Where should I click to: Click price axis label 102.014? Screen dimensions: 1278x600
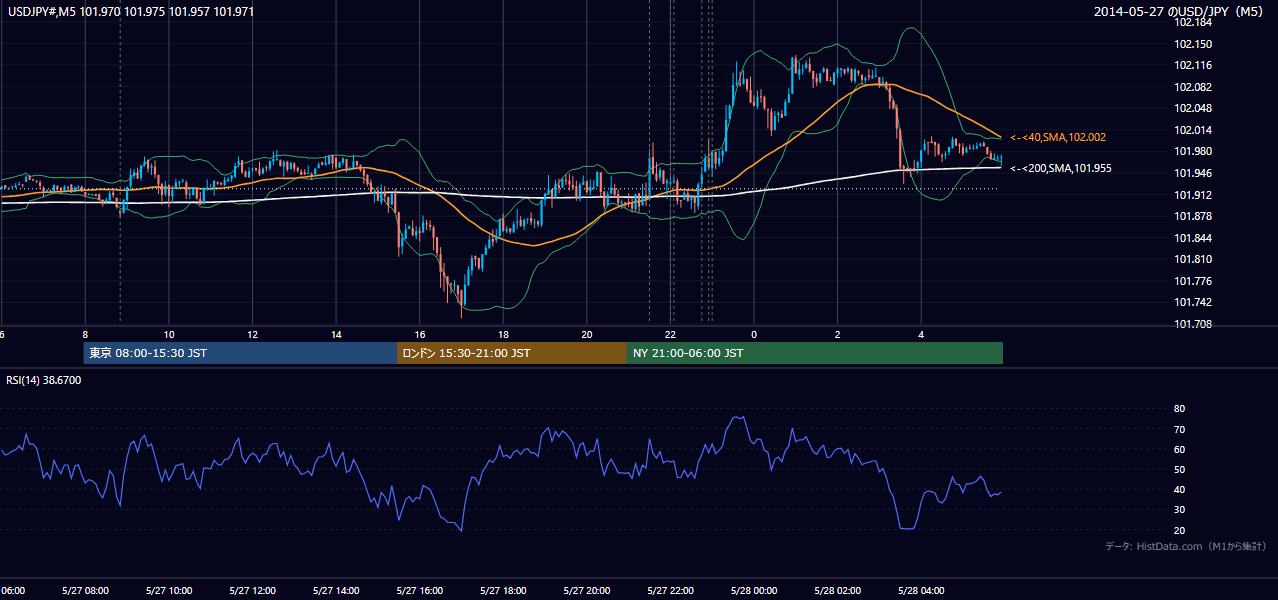tap(1194, 130)
